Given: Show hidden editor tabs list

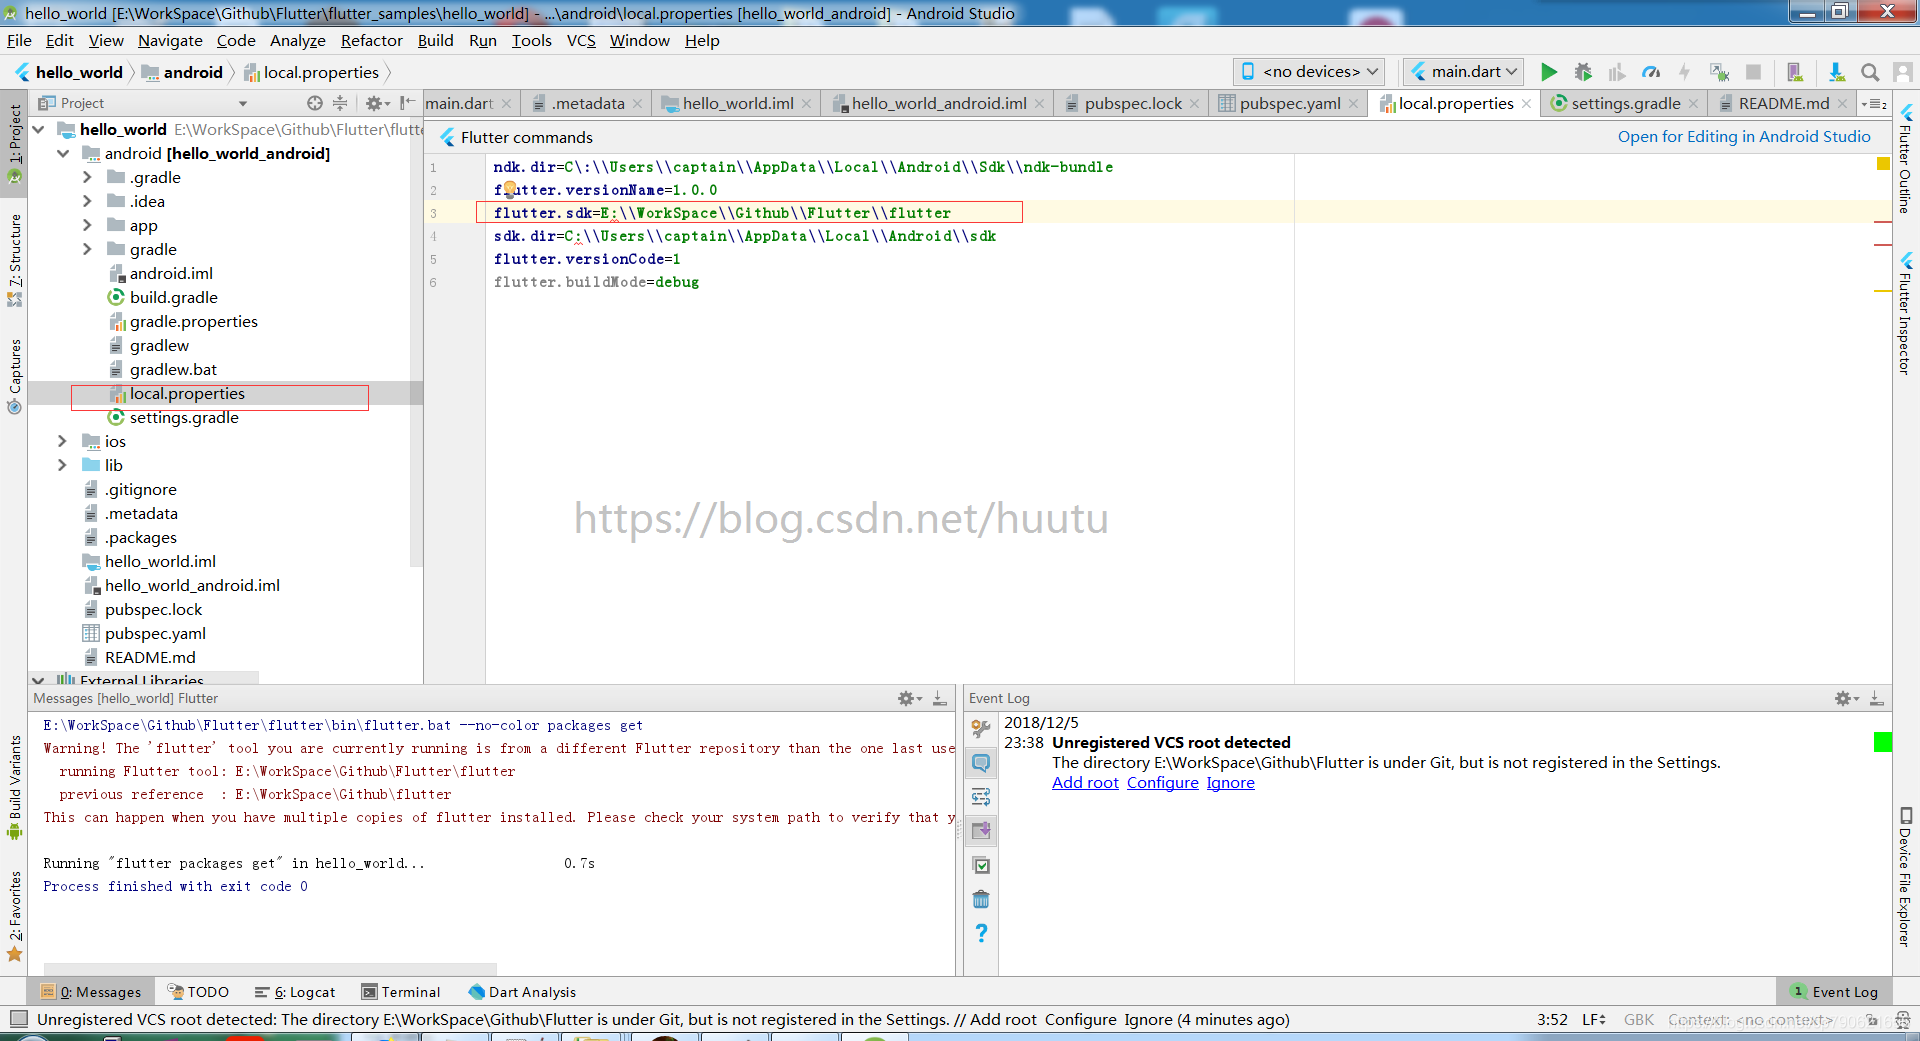Looking at the screenshot, I should 1874,104.
